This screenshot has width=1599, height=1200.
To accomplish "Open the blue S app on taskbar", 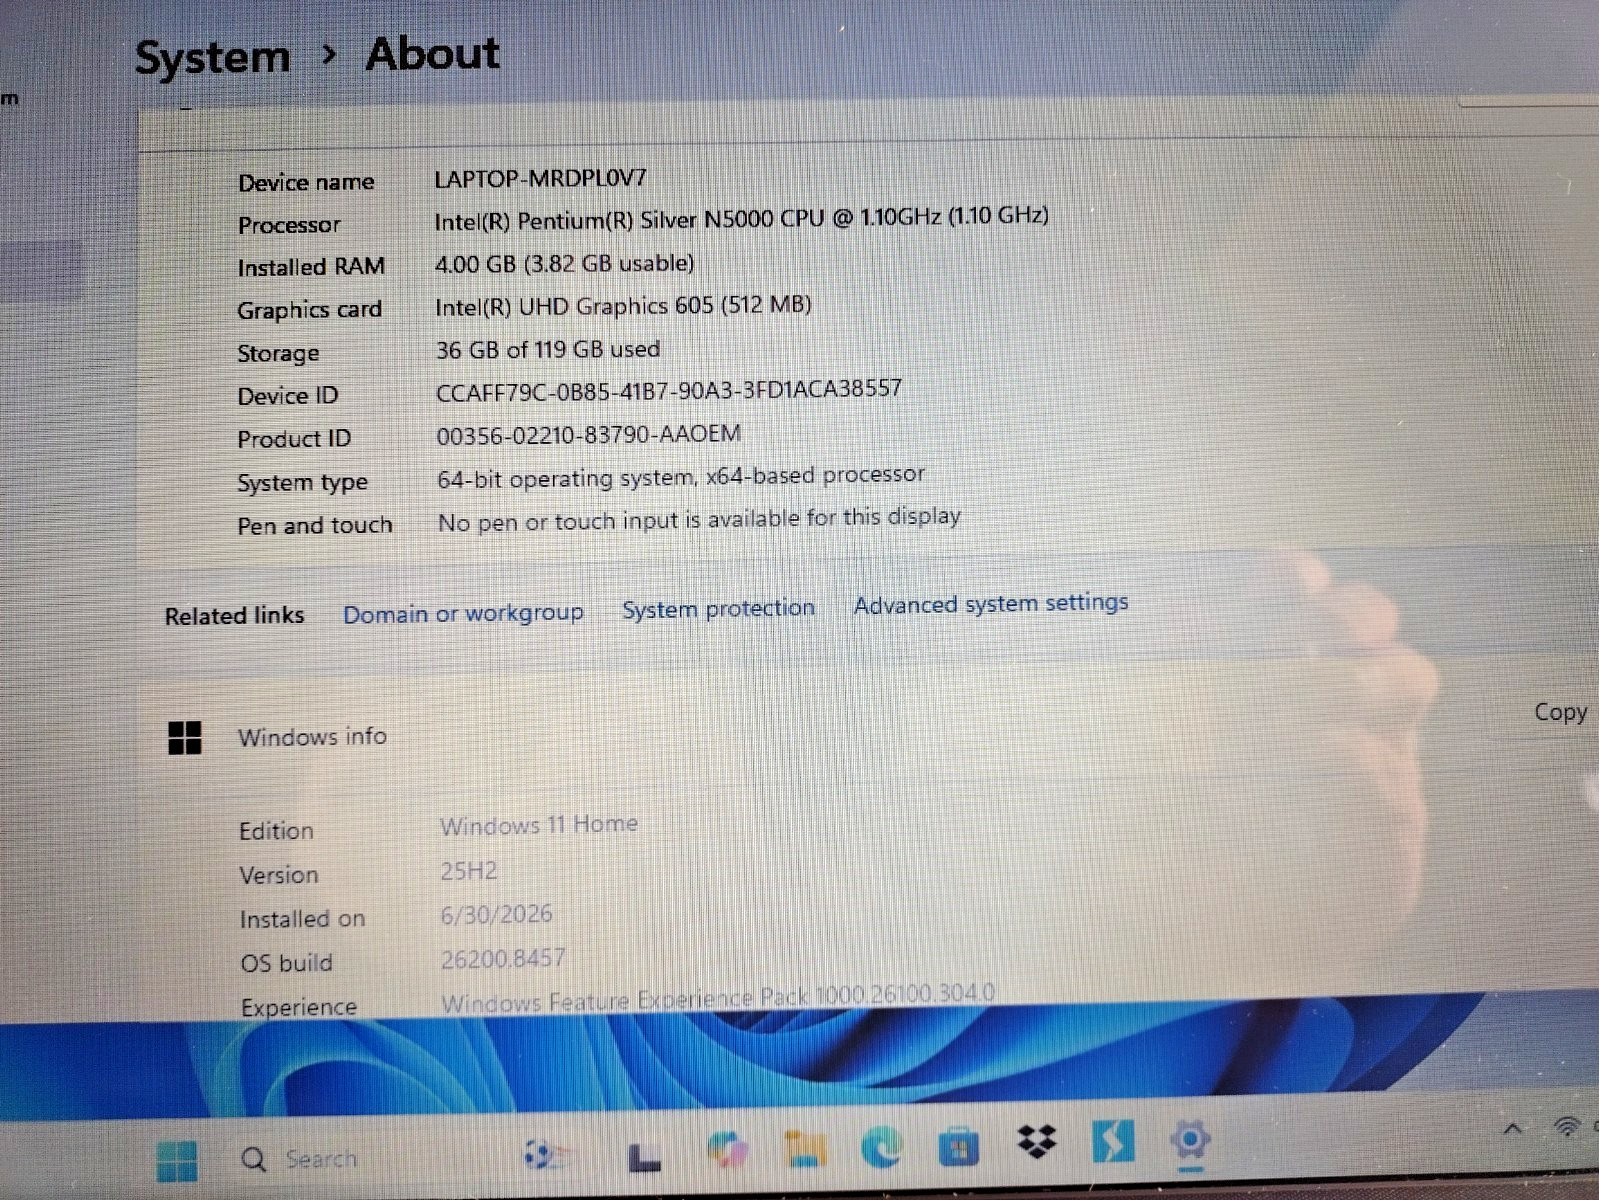I will tap(1113, 1141).
